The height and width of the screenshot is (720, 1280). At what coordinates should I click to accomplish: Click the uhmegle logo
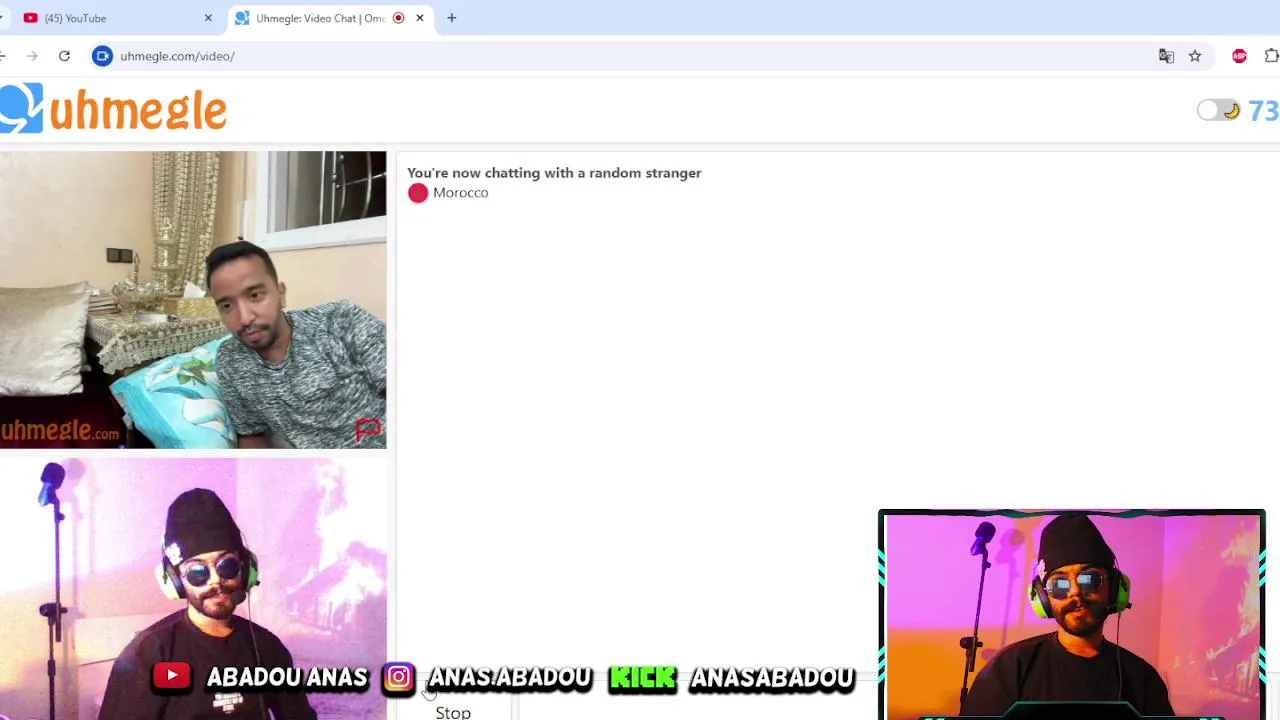[113, 108]
